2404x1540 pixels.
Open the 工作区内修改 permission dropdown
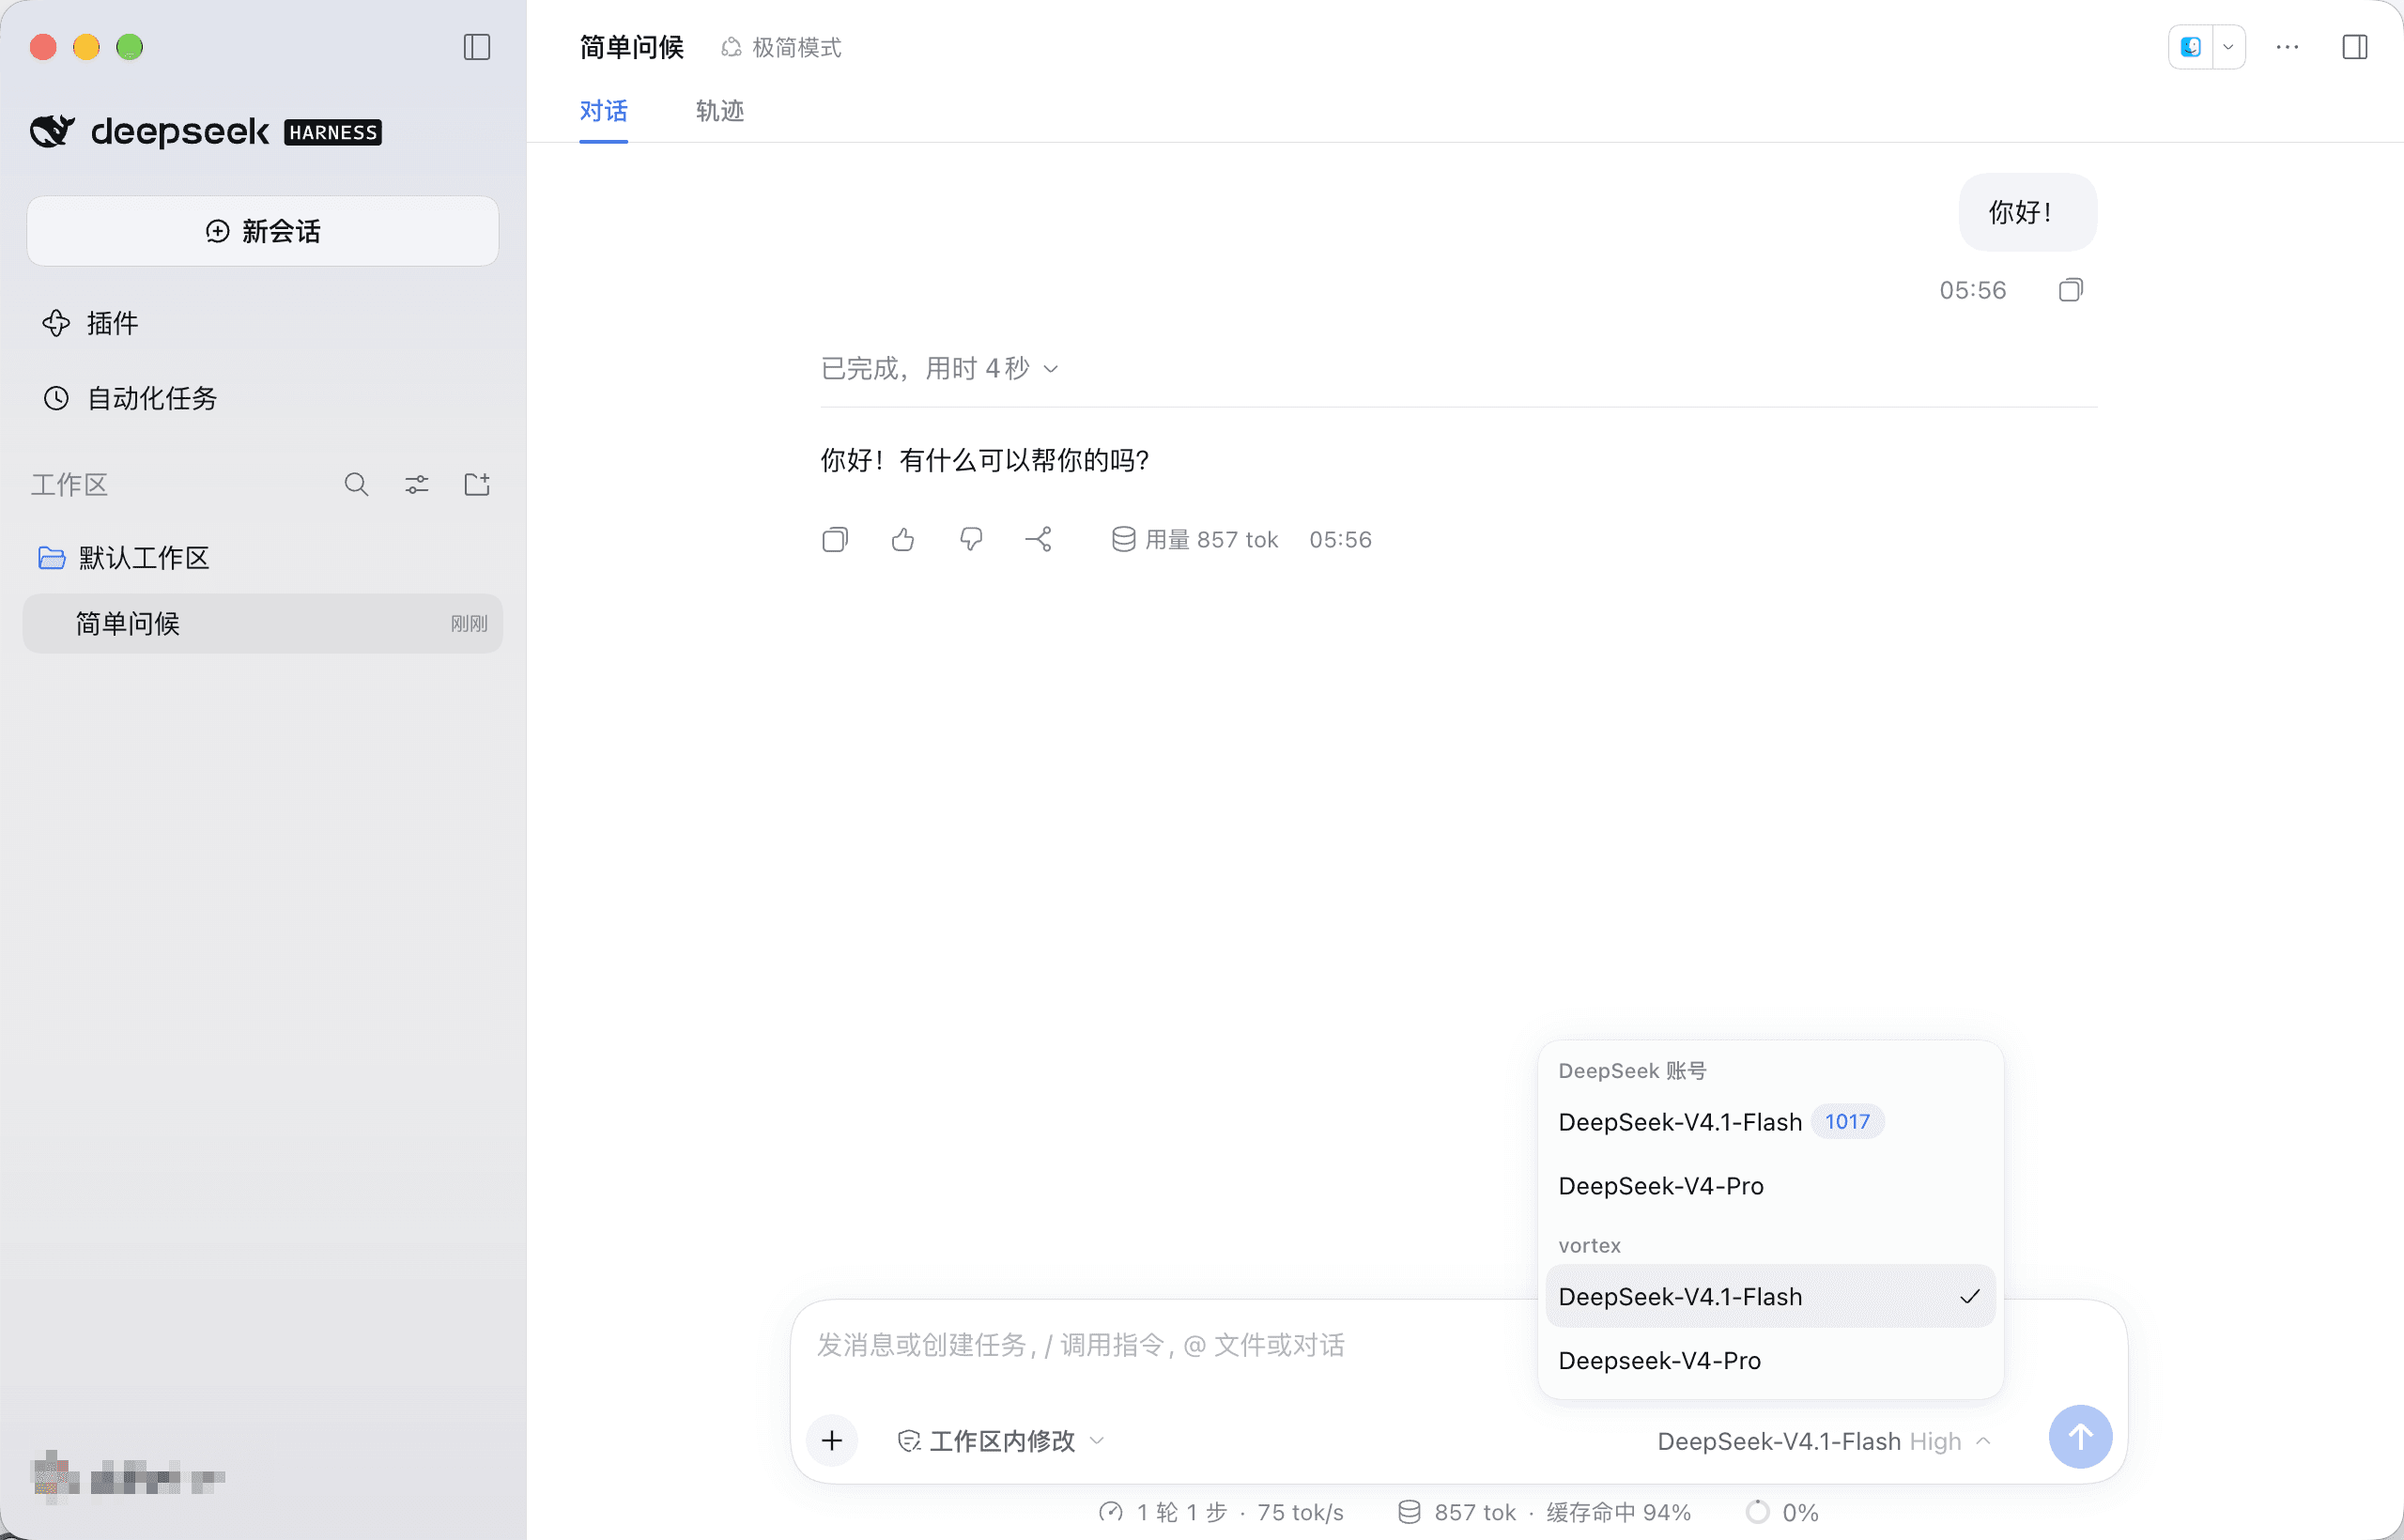pos(1001,1441)
